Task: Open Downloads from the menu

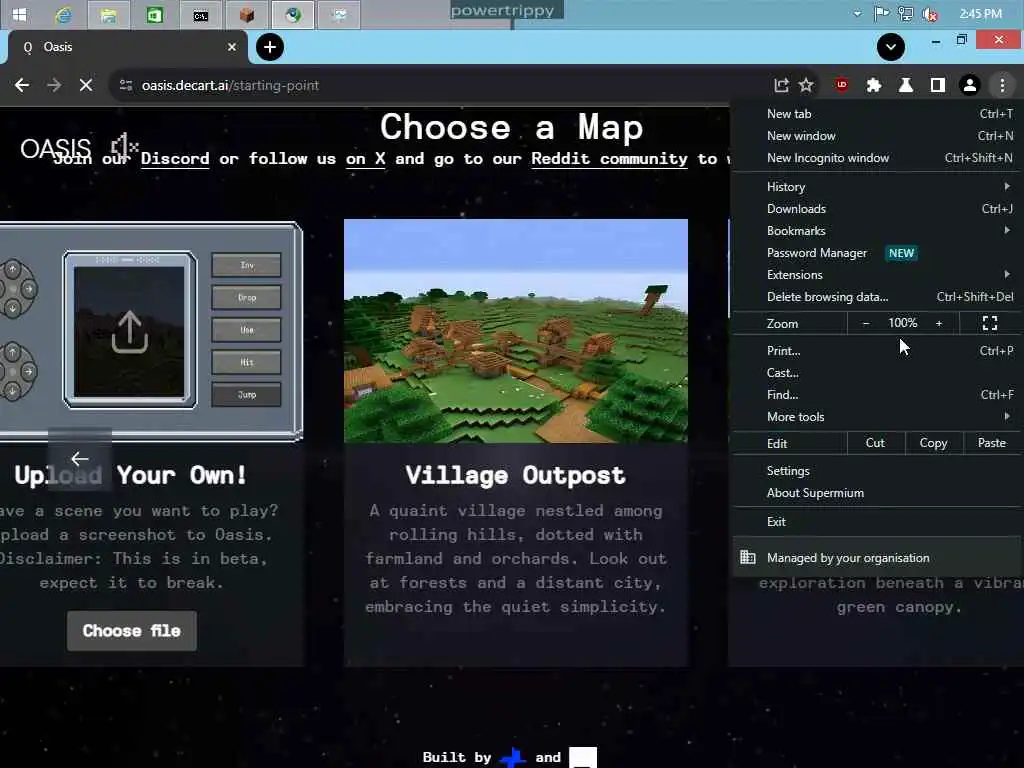Action: 878,209
